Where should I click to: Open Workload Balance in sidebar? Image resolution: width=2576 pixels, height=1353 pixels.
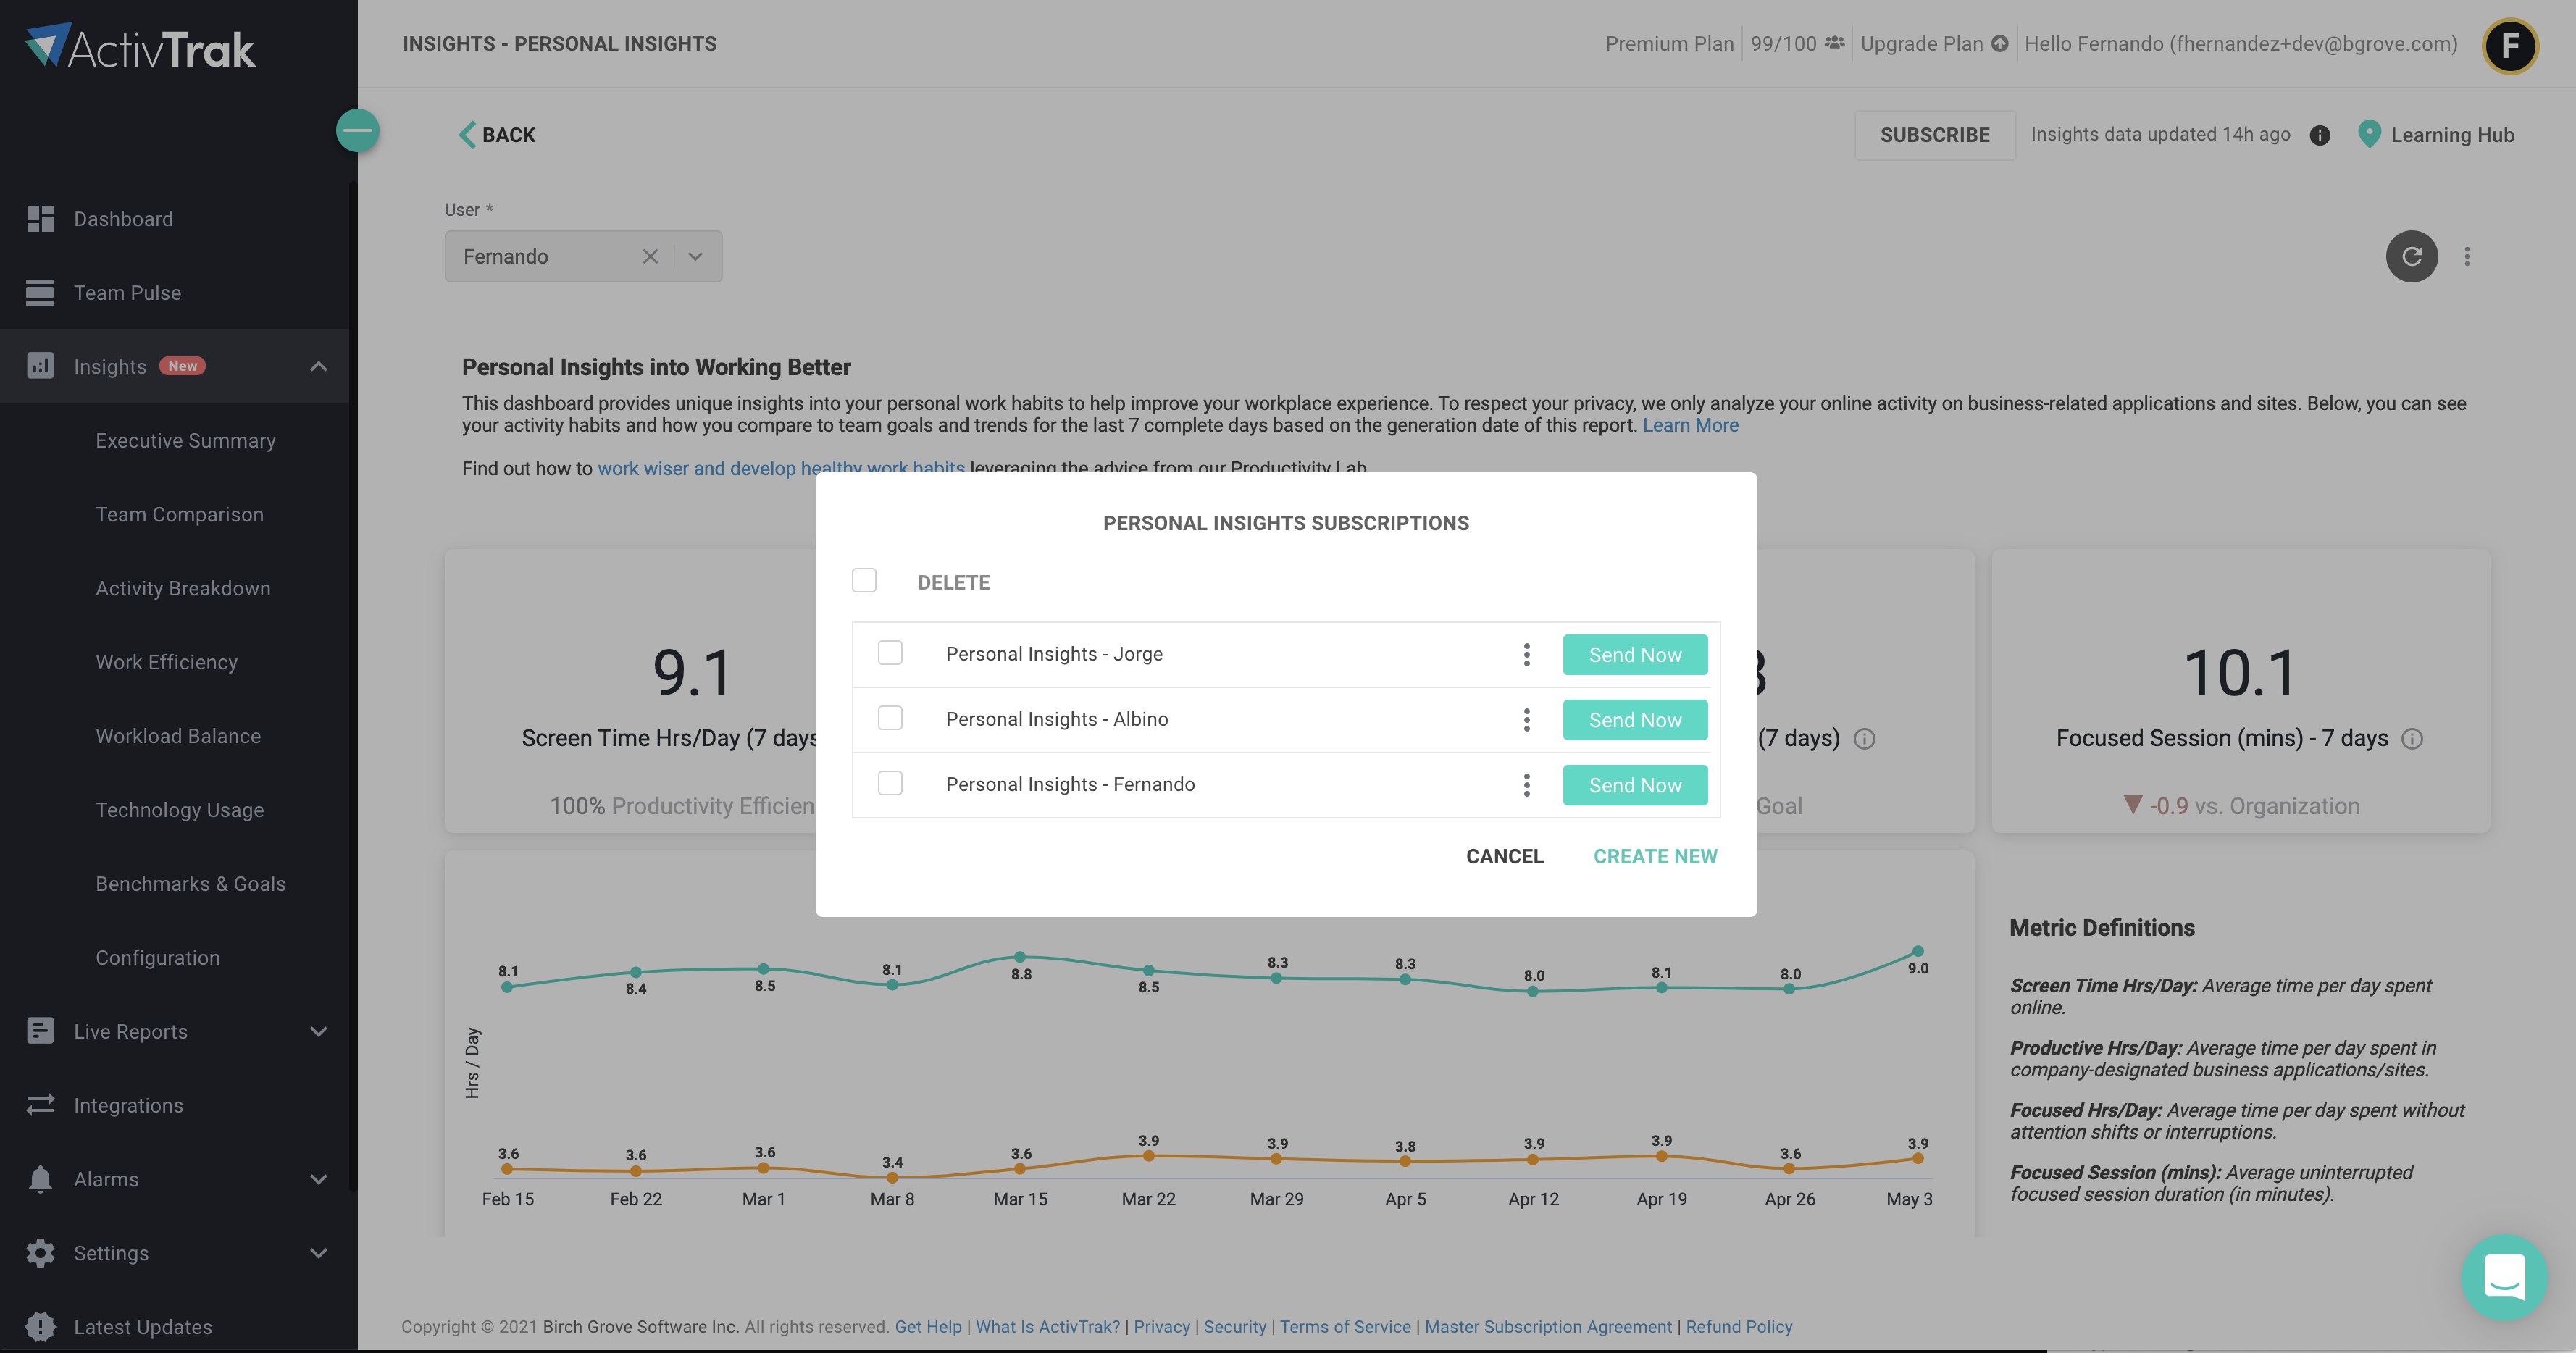(x=178, y=736)
